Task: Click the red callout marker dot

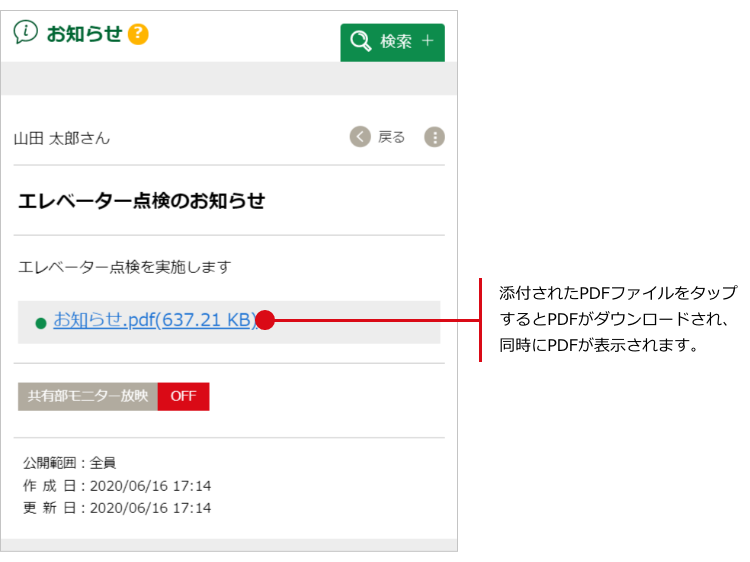Action: point(266,321)
